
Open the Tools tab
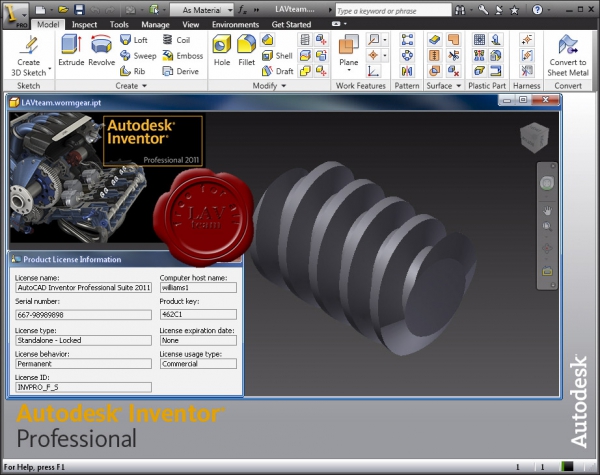tap(119, 24)
